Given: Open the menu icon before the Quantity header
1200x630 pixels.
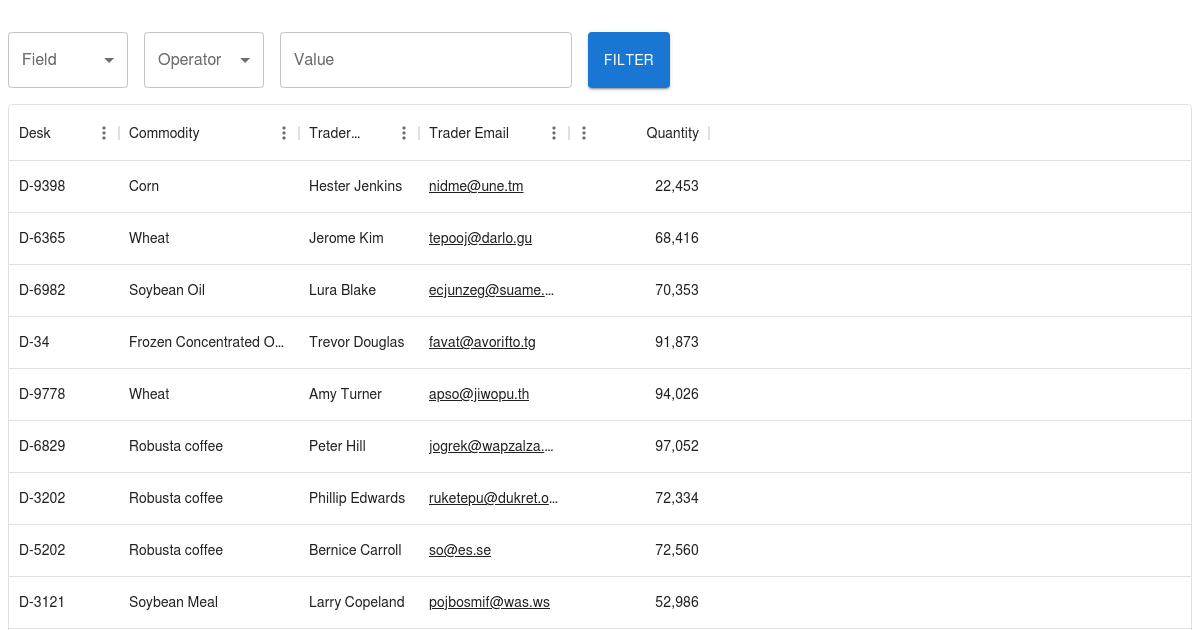Looking at the screenshot, I should click(x=584, y=133).
